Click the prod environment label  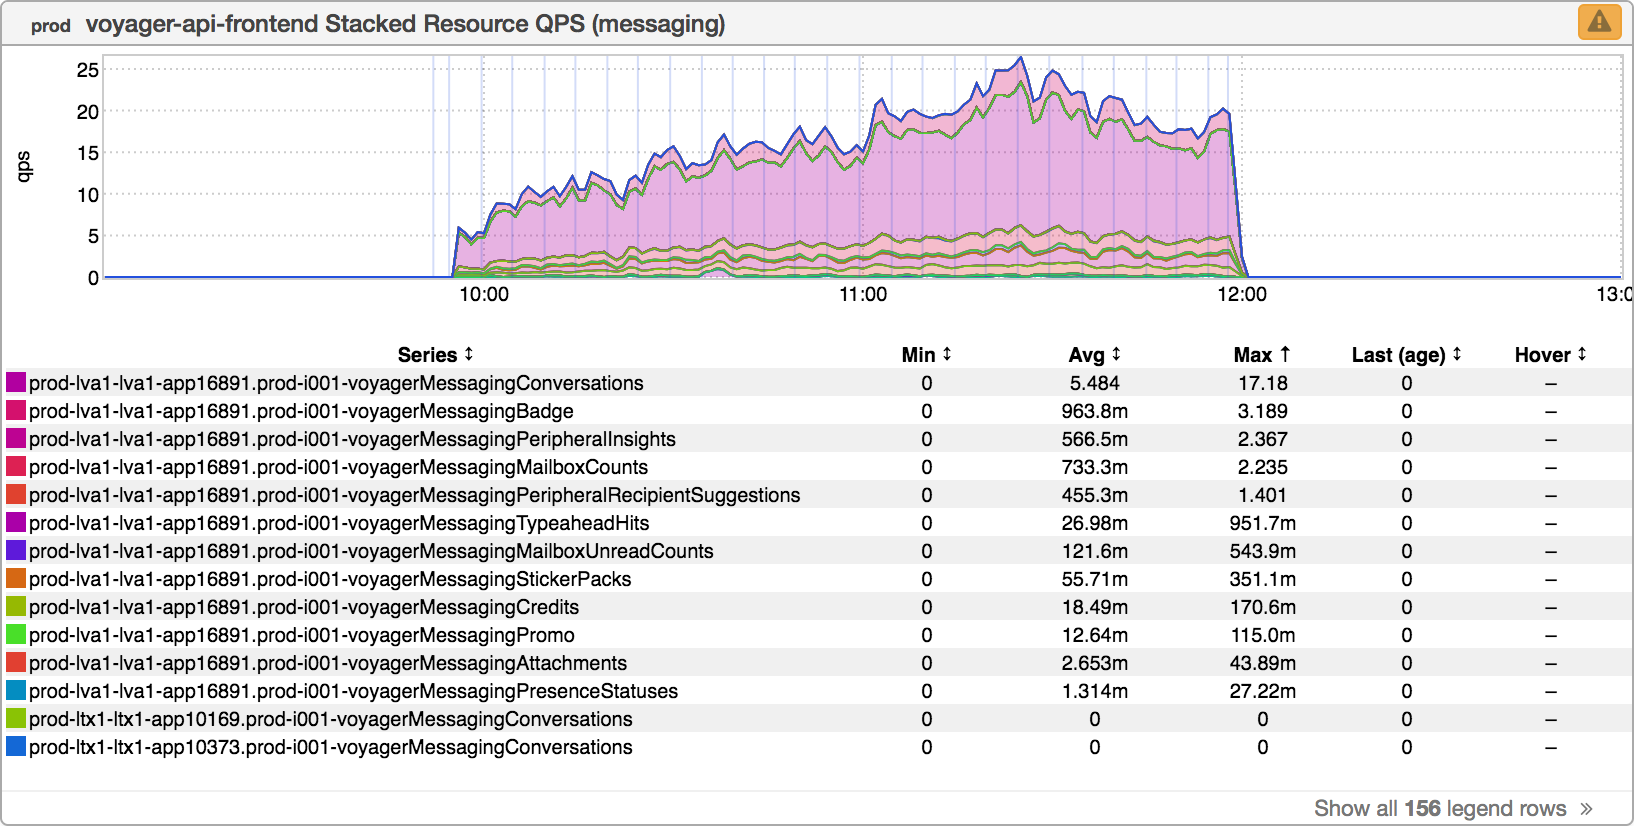[50, 26]
